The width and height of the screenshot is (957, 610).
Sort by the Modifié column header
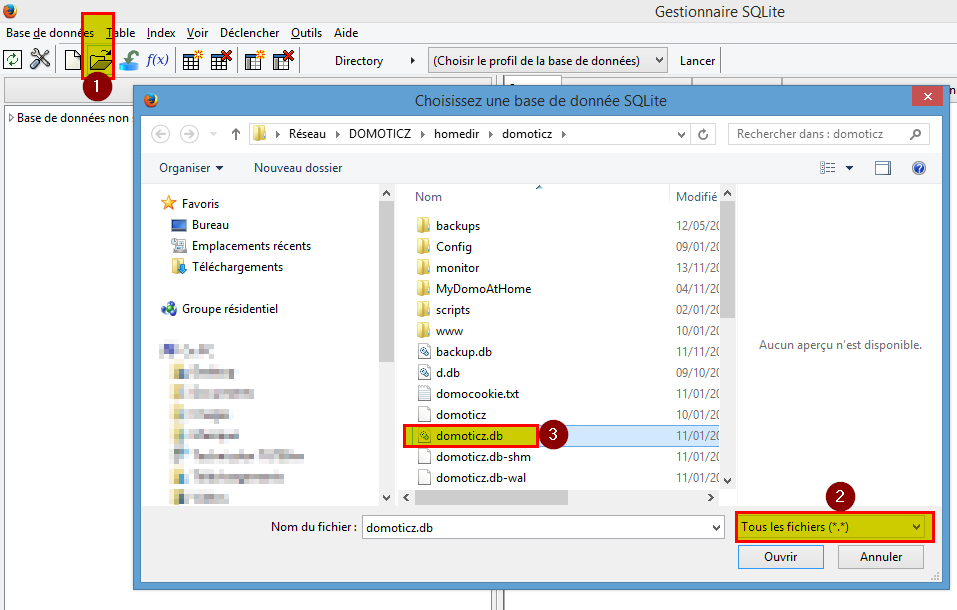coord(696,197)
